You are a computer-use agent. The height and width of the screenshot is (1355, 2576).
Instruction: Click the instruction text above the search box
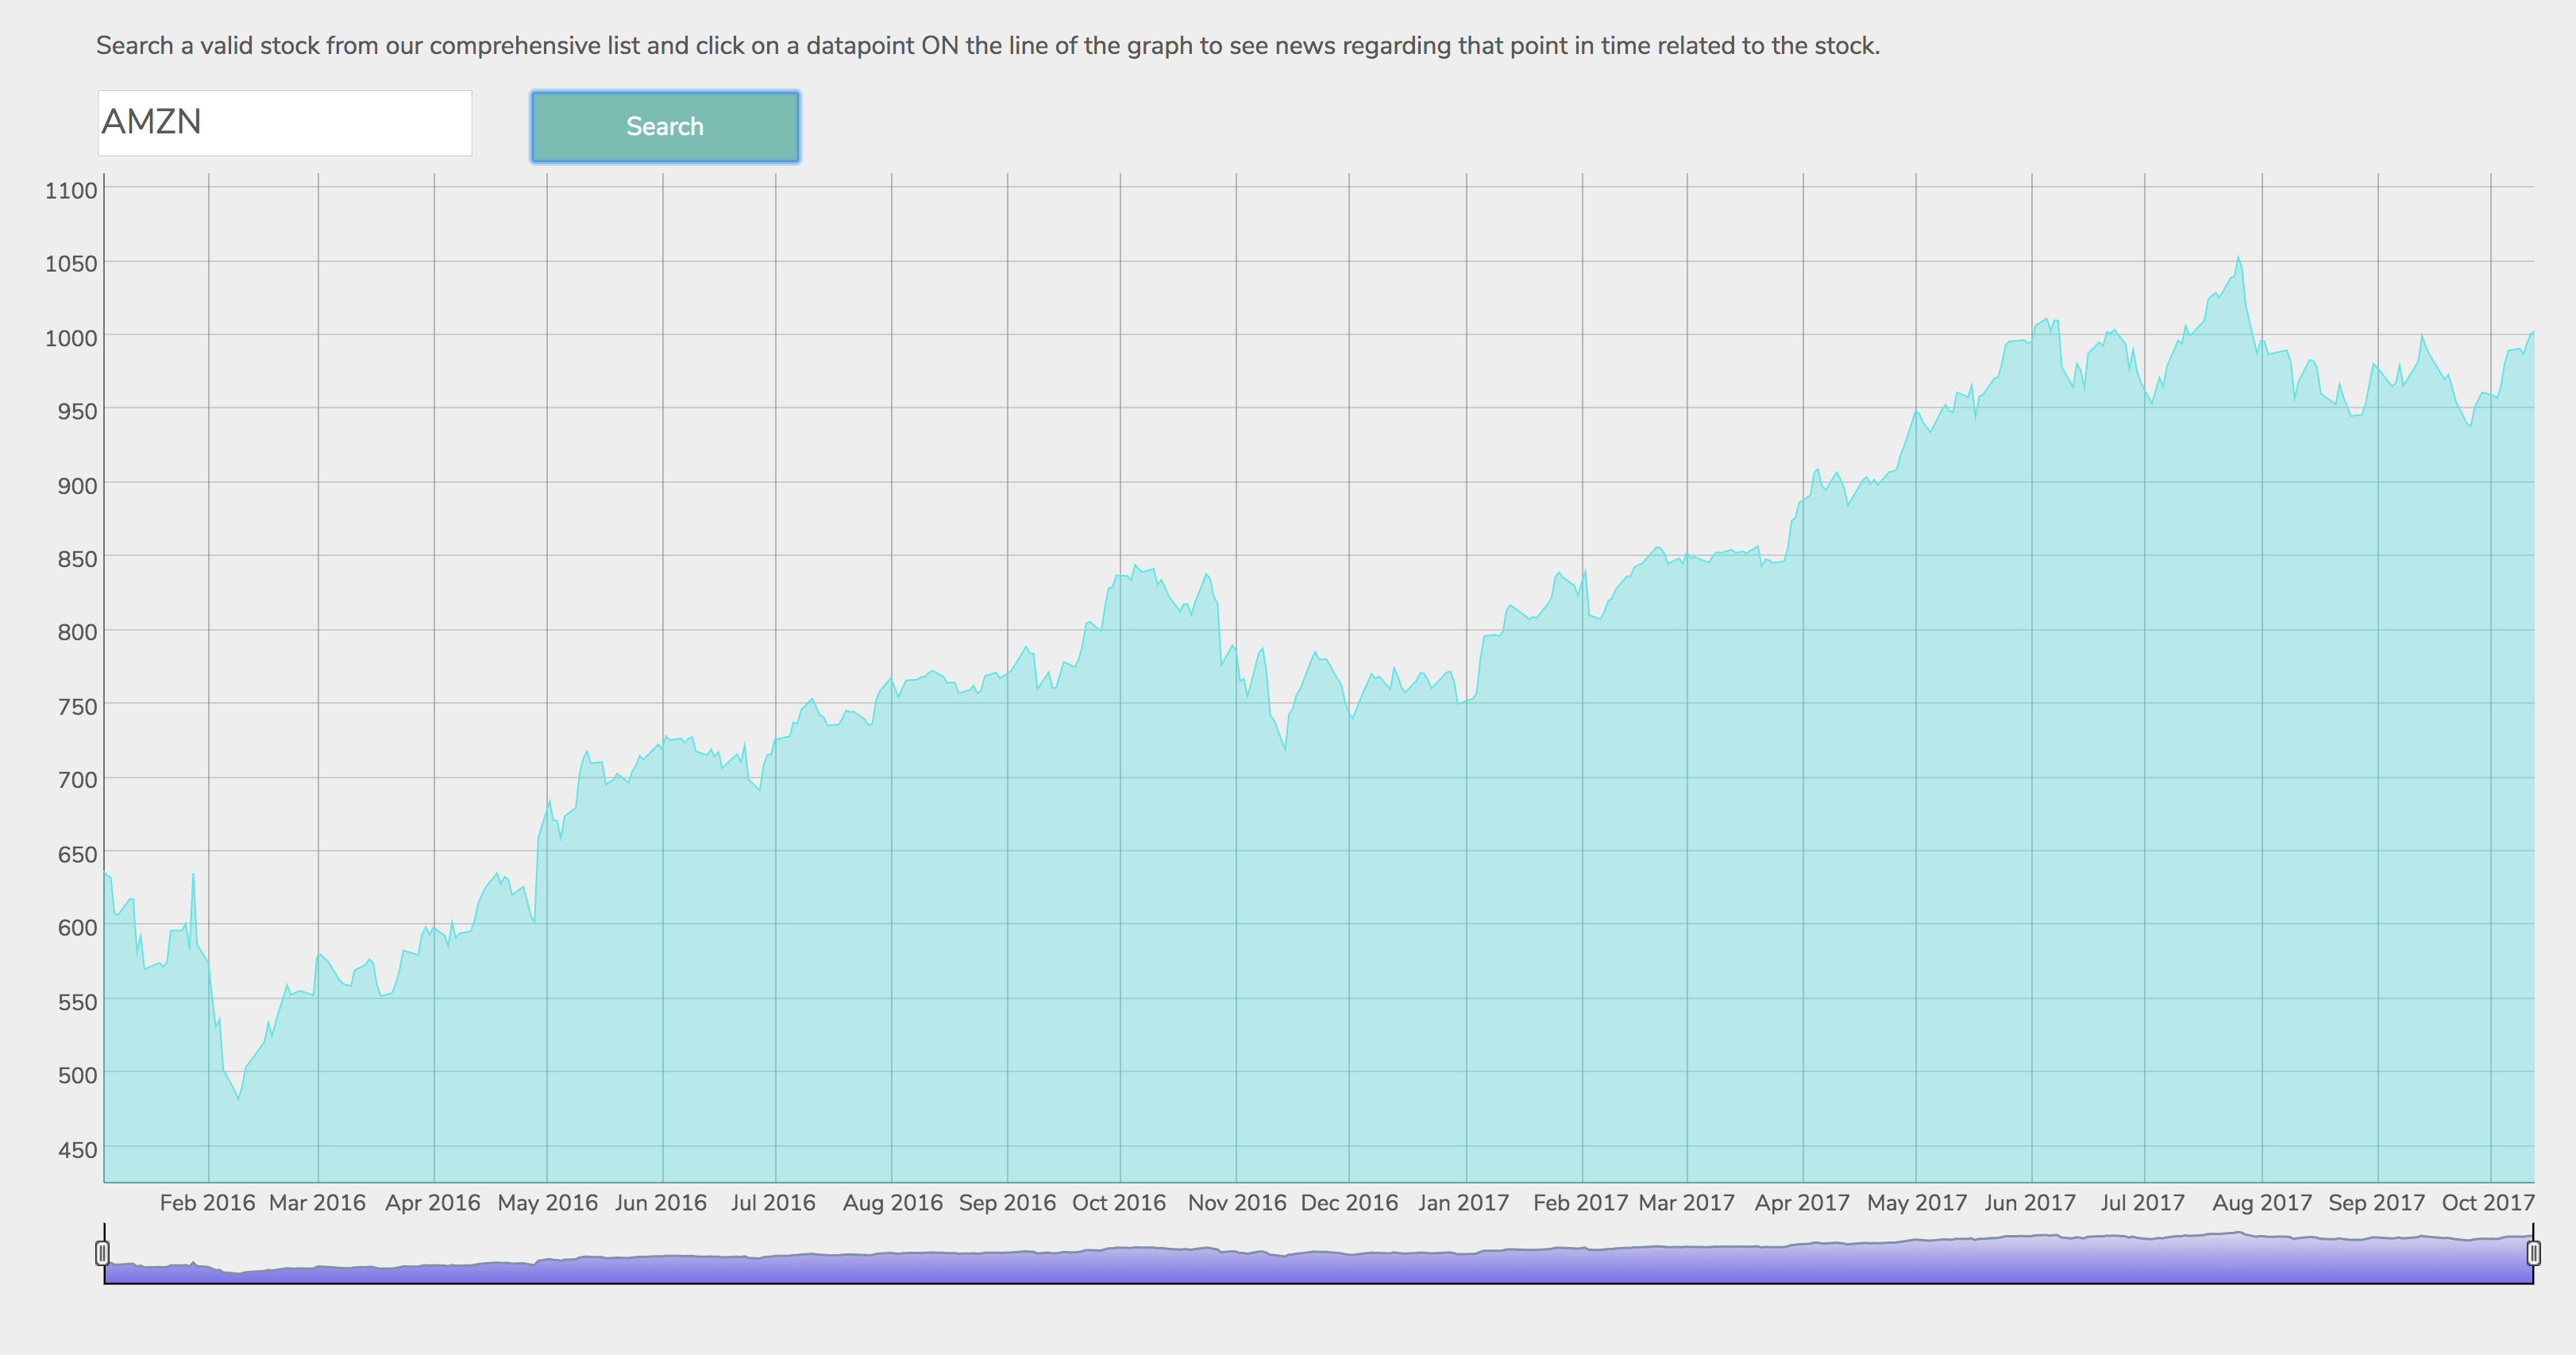click(987, 46)
